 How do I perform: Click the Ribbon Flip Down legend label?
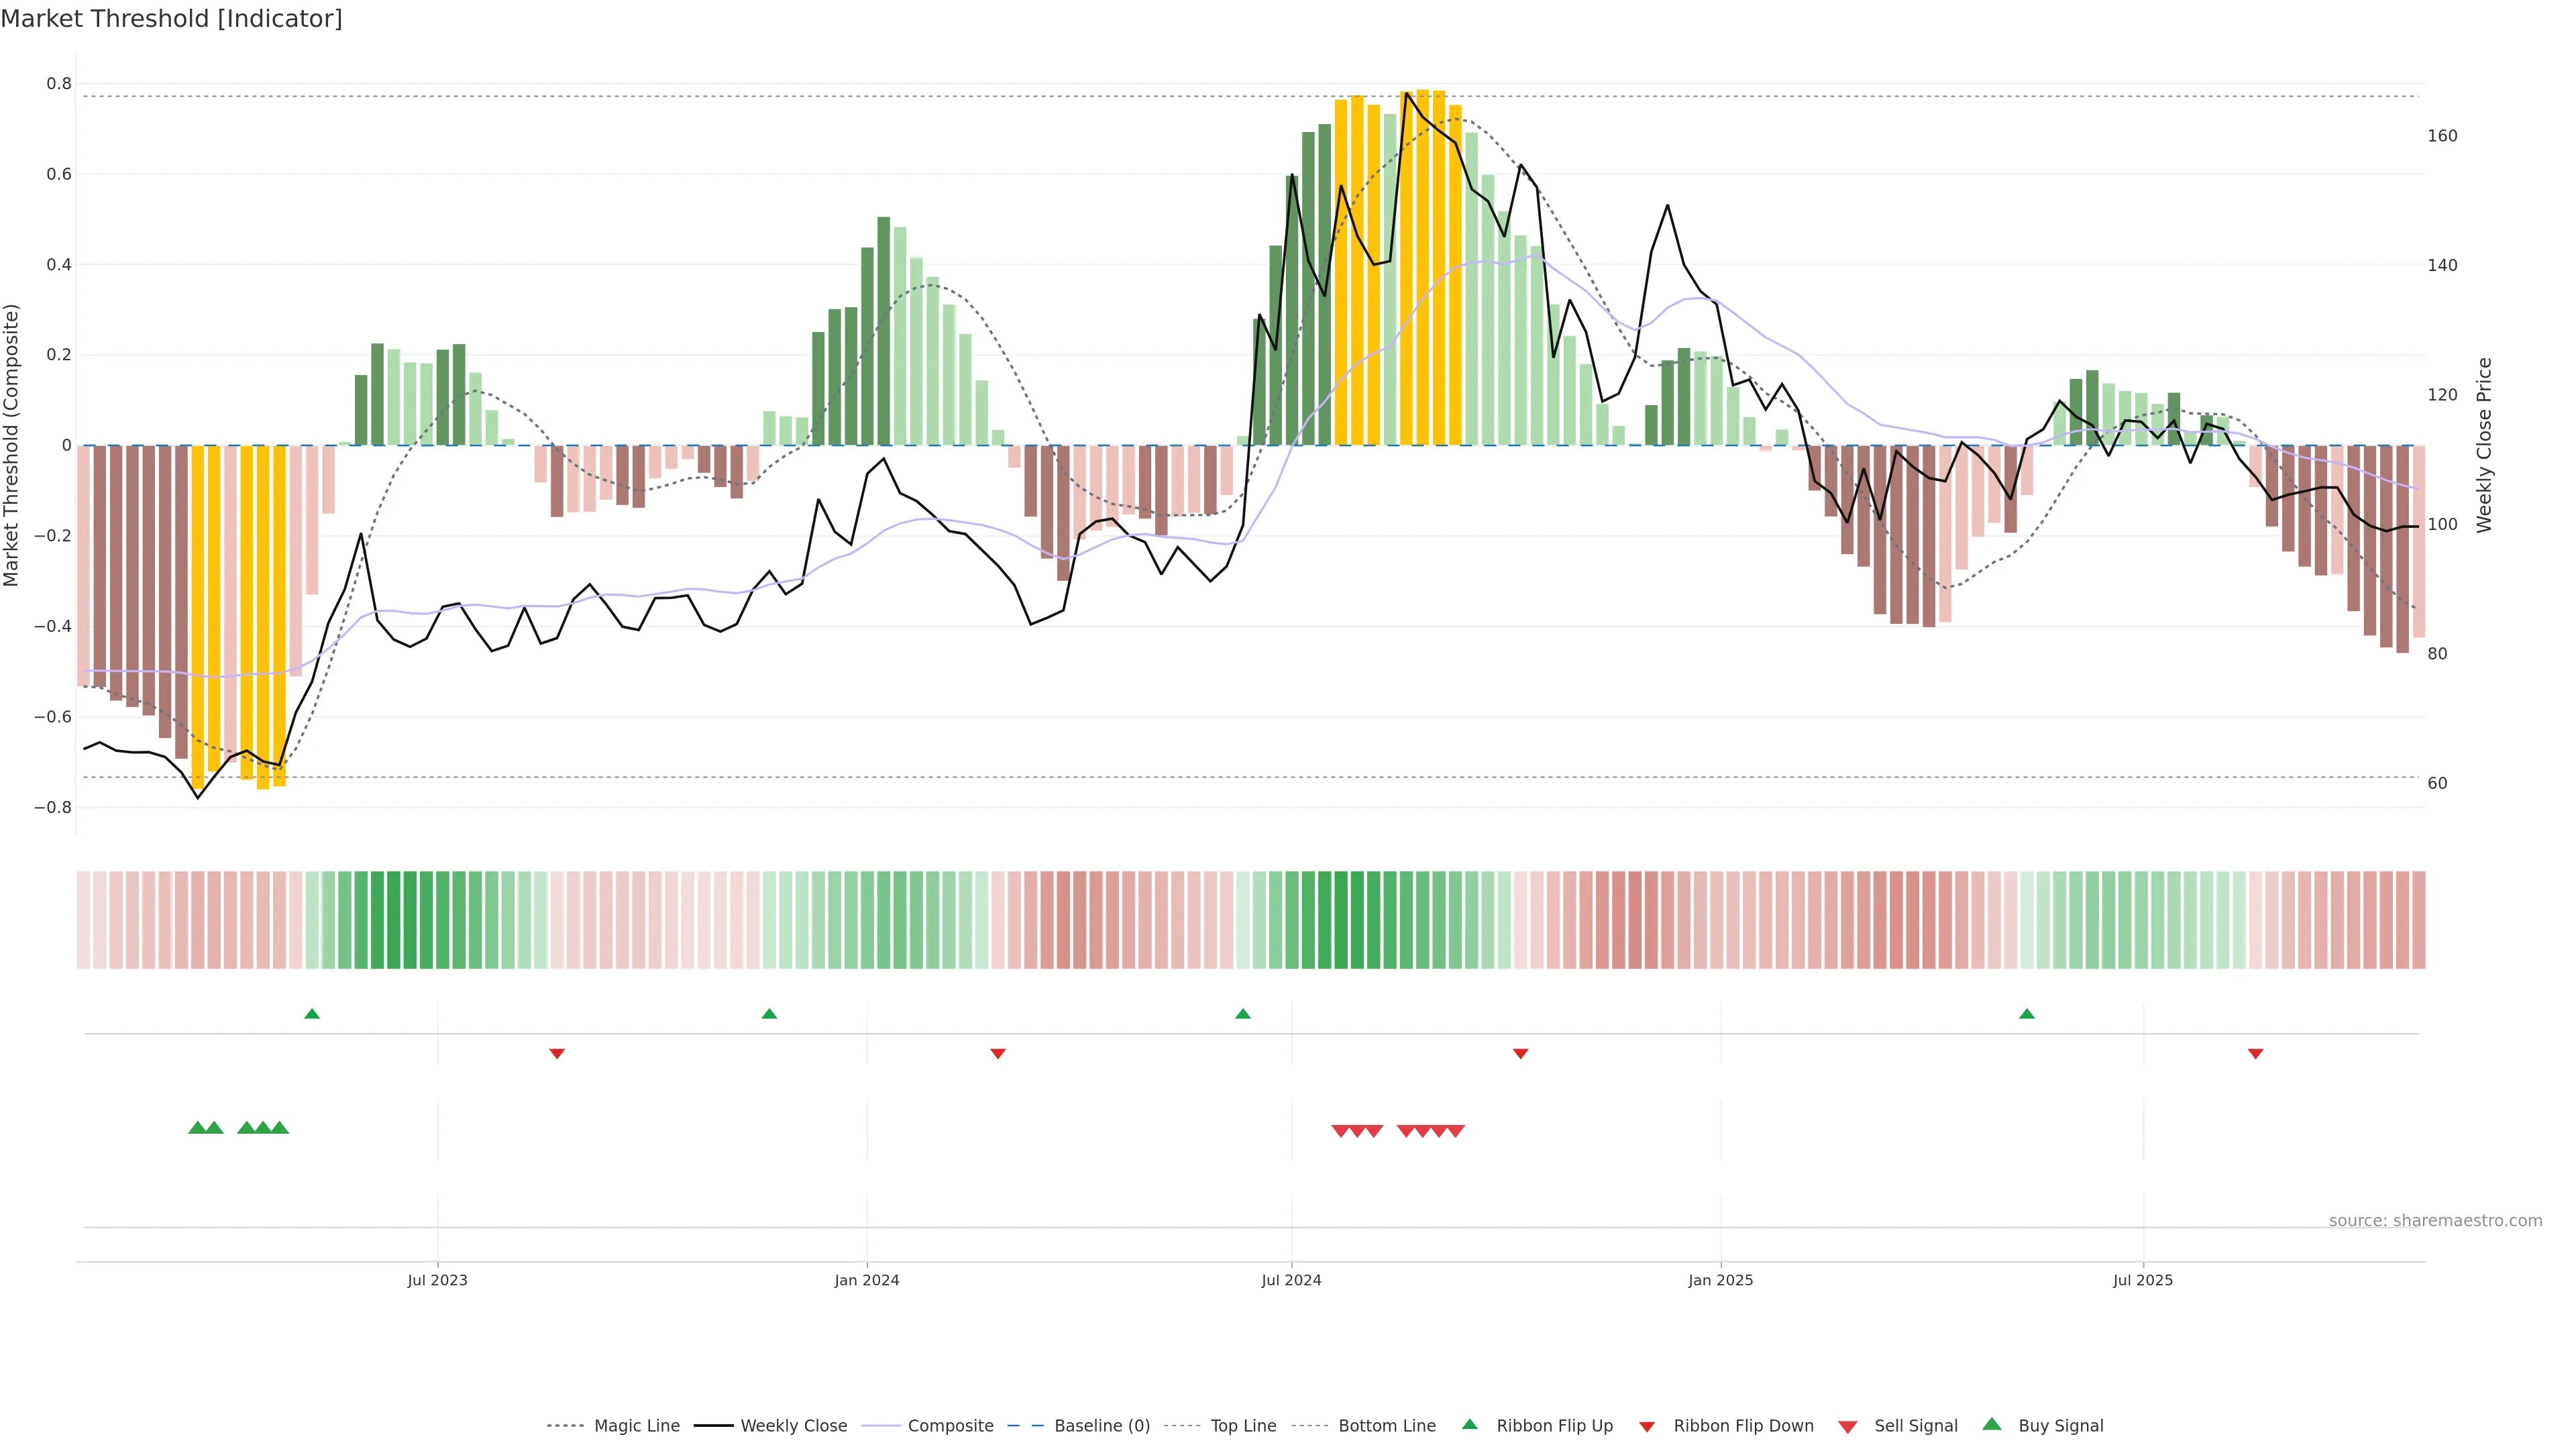tap(1743, 1426)
